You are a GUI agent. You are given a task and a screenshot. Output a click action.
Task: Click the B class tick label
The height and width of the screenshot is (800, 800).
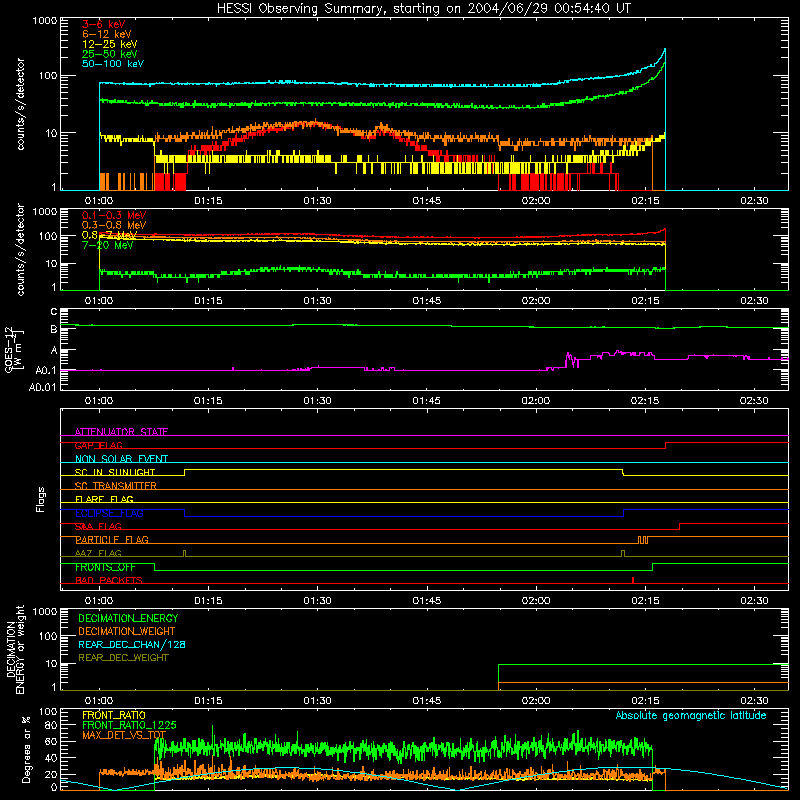click(54, 330)
